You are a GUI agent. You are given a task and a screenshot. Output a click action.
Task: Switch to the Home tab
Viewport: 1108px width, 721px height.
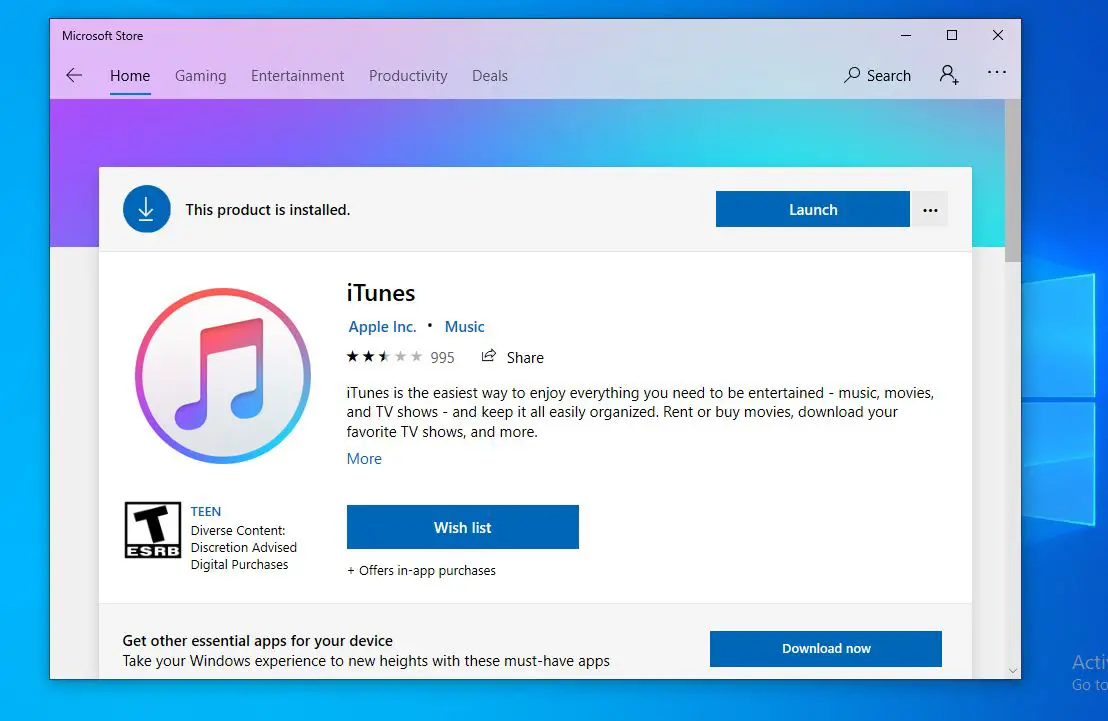130,76
